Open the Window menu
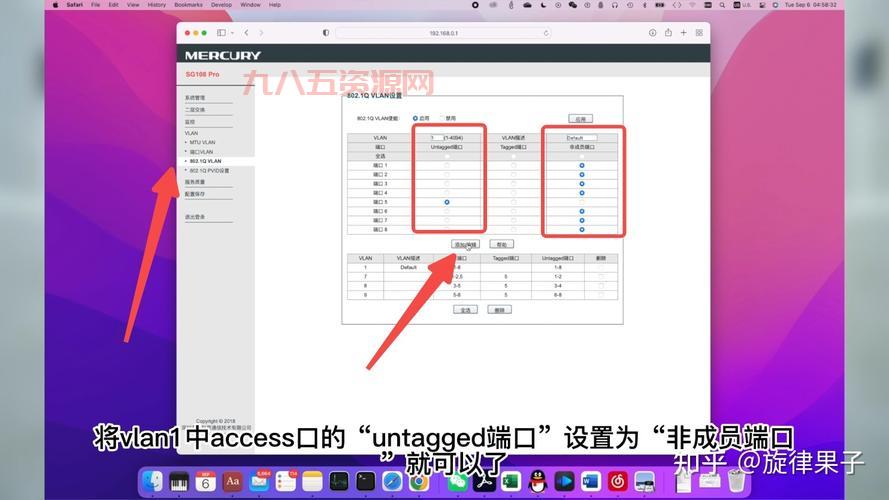The width and height of the screenshot is (889, 500). pos(250,5)
